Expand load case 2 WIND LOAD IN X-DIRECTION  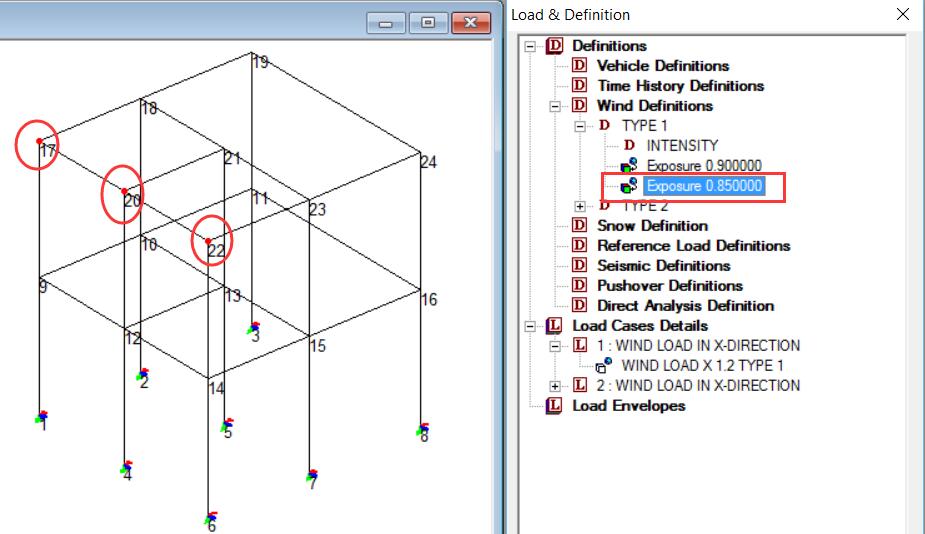[556, 386]
